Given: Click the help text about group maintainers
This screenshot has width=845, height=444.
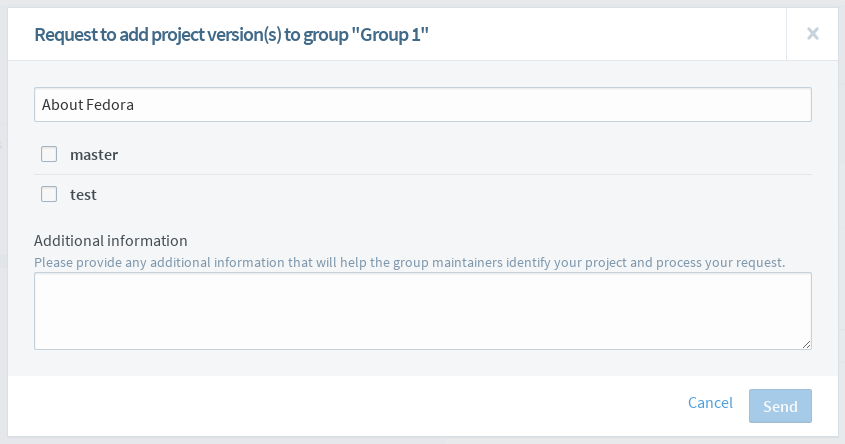Looking at the screenshot, I should (x=410, y=262).
